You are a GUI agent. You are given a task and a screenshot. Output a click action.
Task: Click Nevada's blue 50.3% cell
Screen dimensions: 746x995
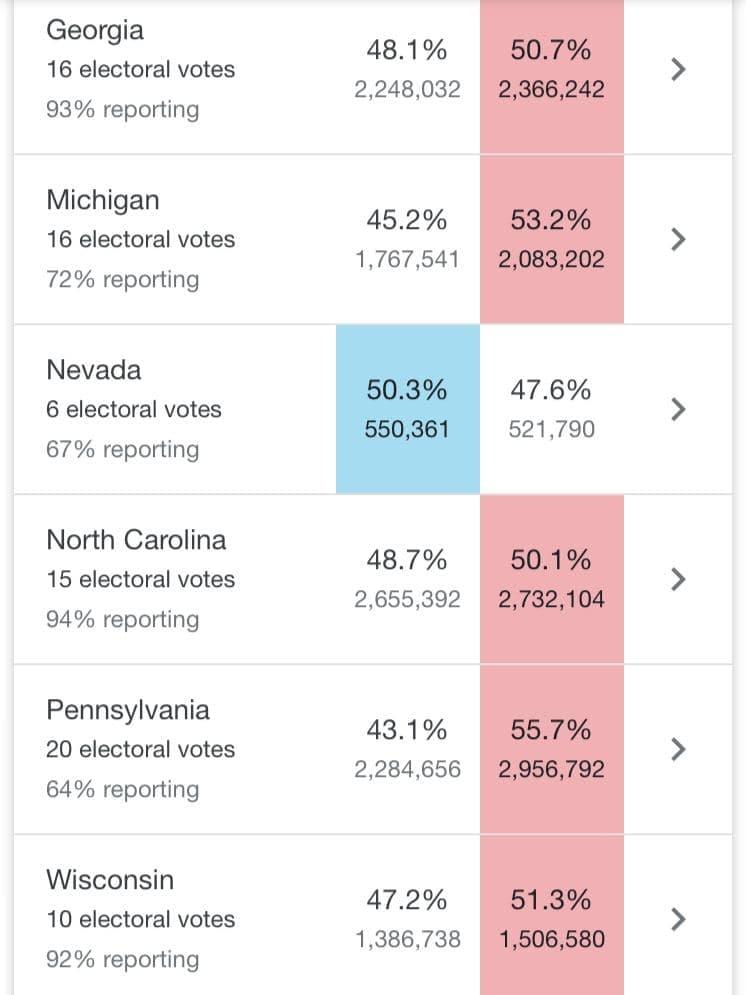click(407, 408)
